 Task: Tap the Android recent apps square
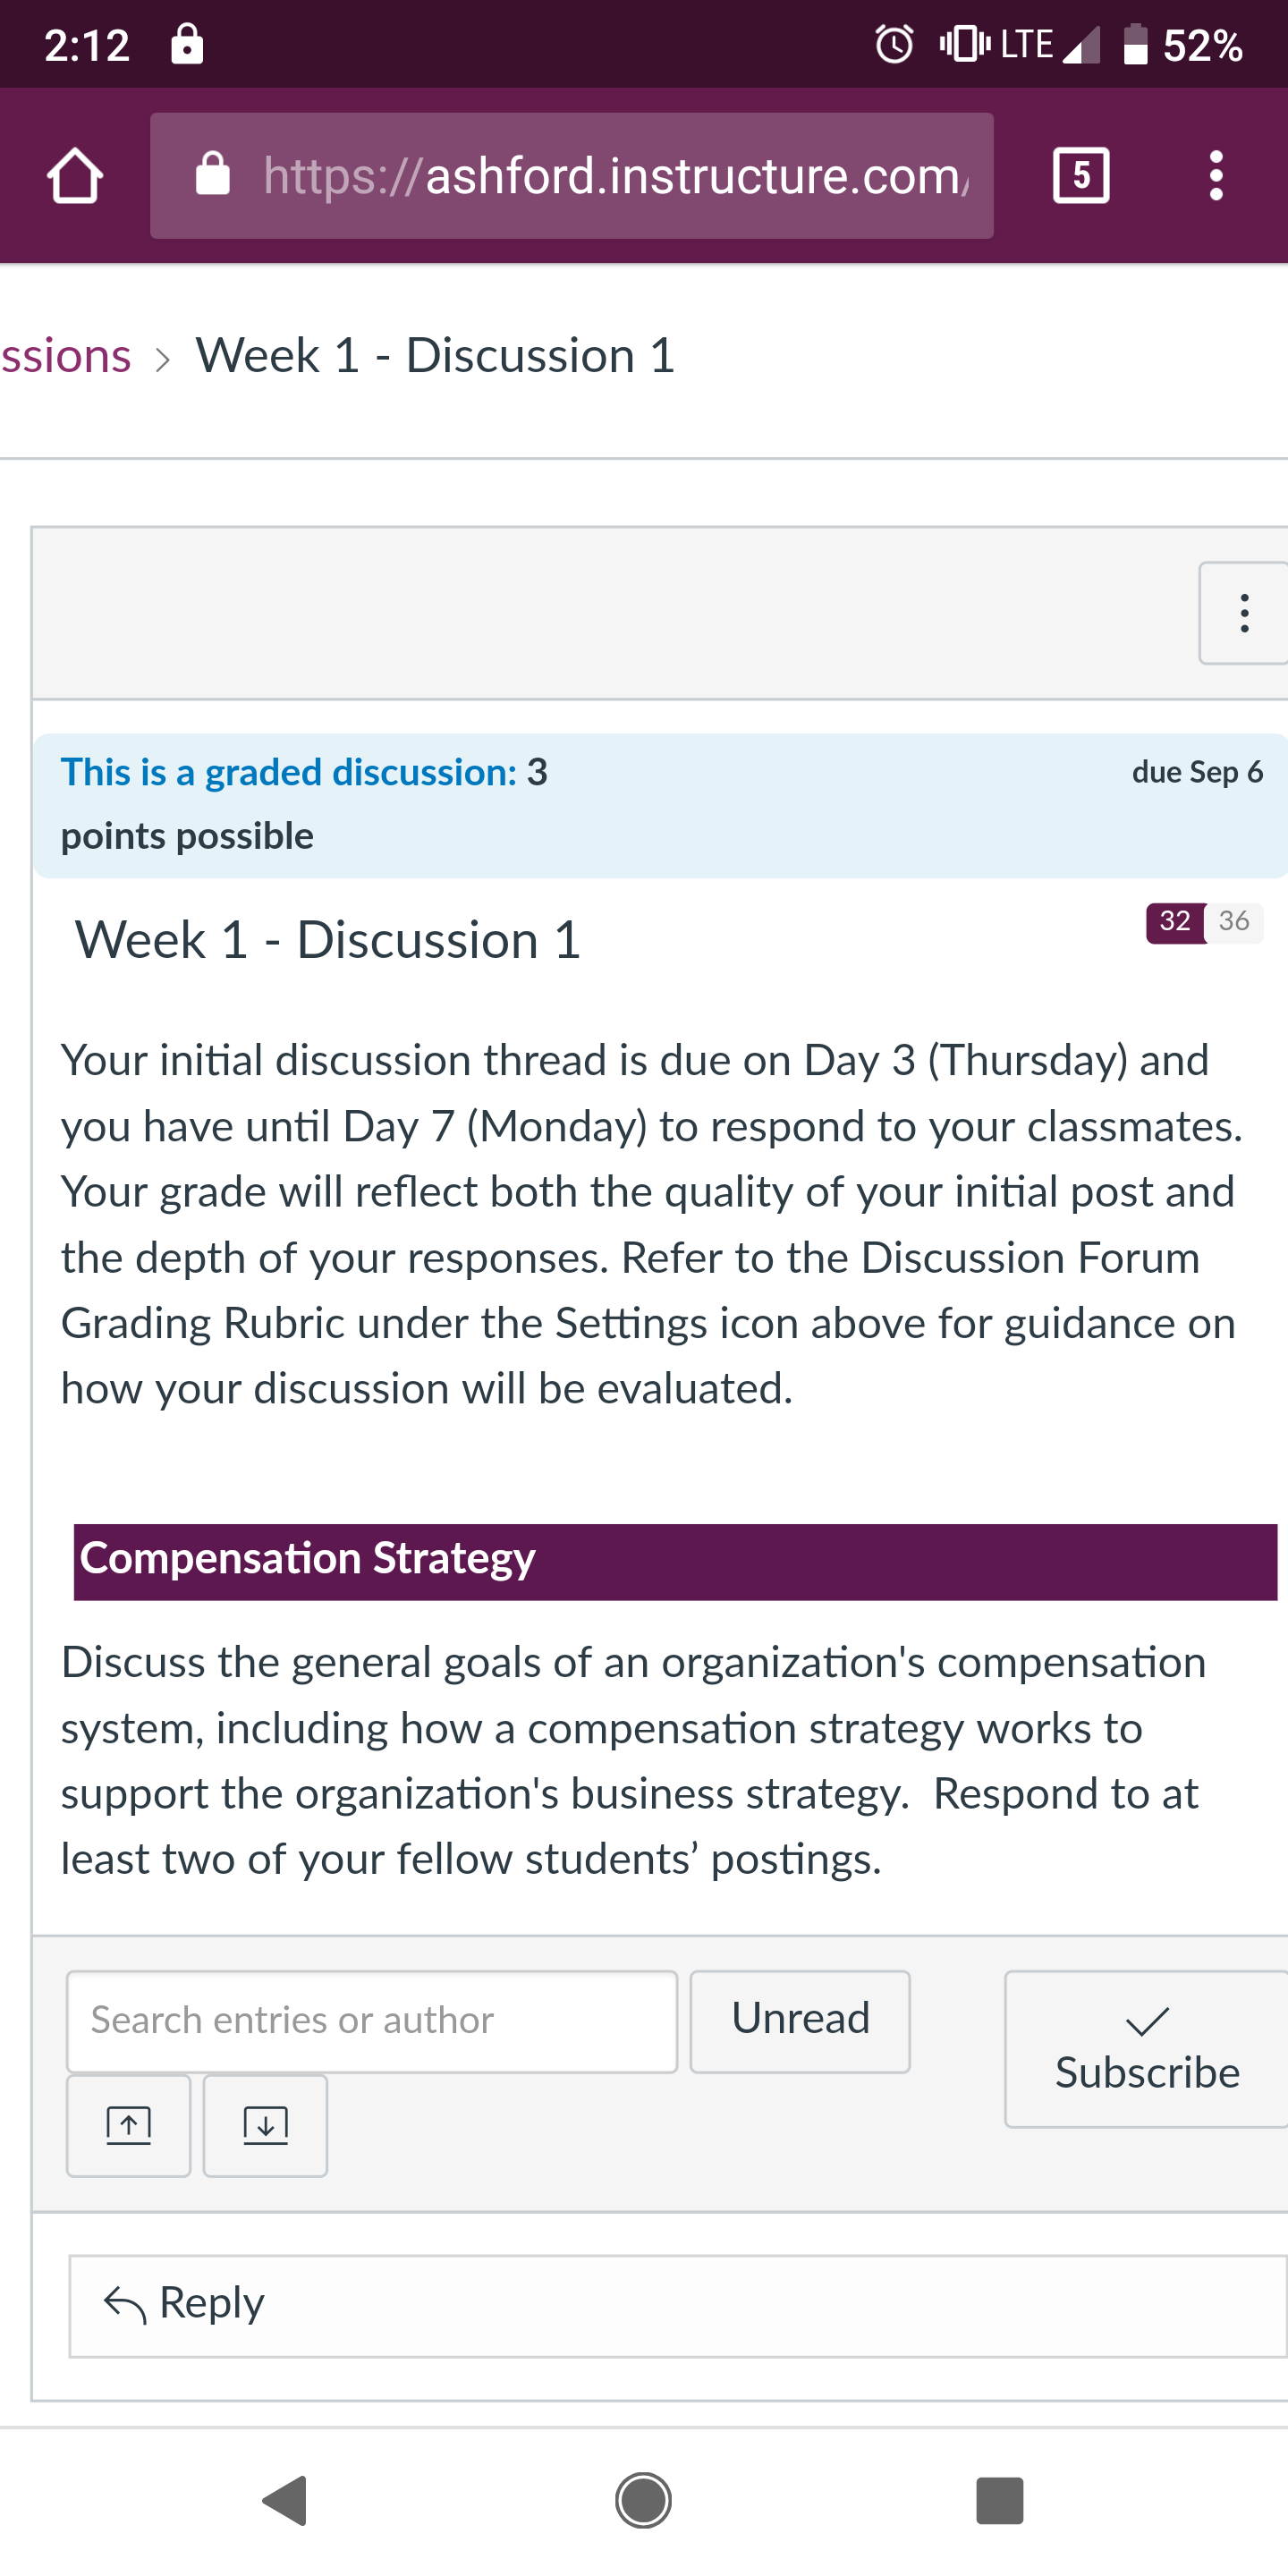tap(1000, 2500)
